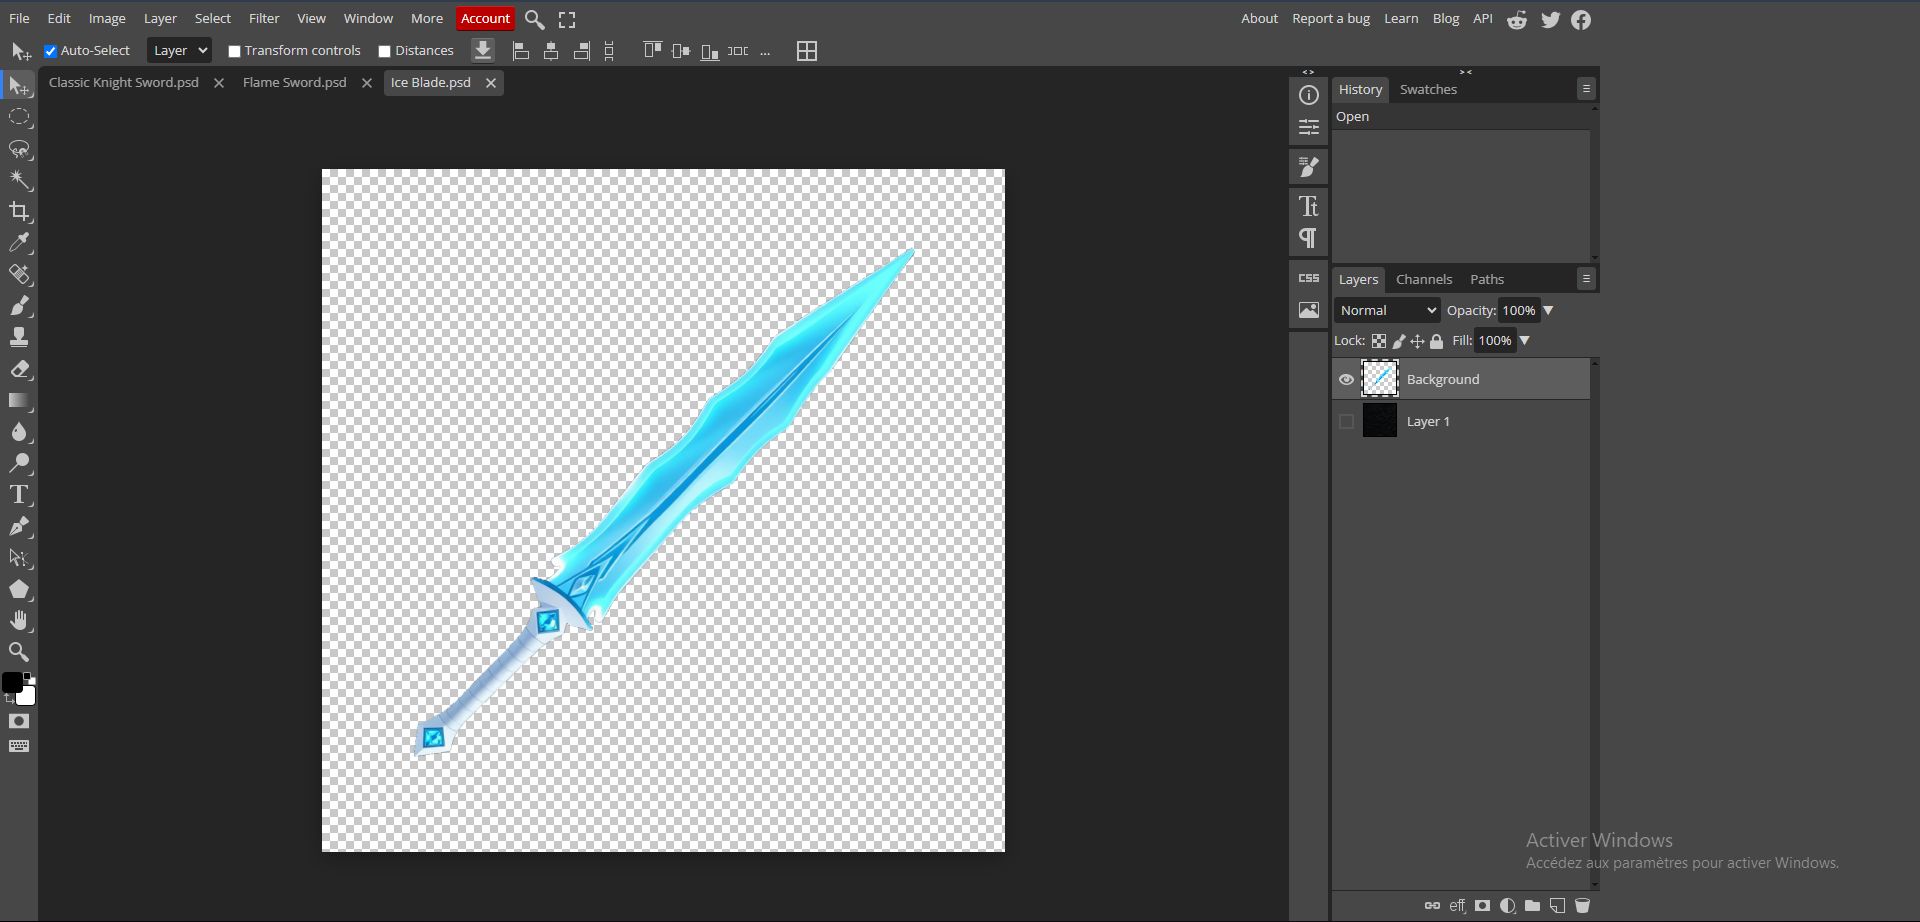Image resolution: width=1920 pixels, height=922 pixels.
Task: Open the Report a bug link
Action: coord(1330,19)
